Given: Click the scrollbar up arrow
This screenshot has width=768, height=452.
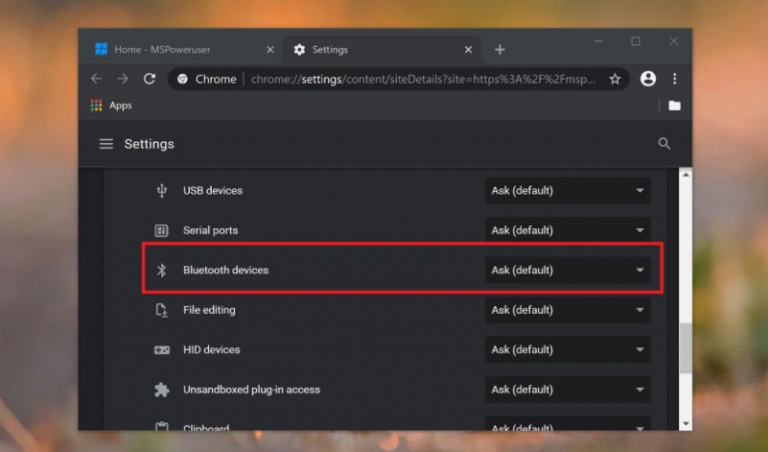Looking at the screenshot, I should 686,175.
